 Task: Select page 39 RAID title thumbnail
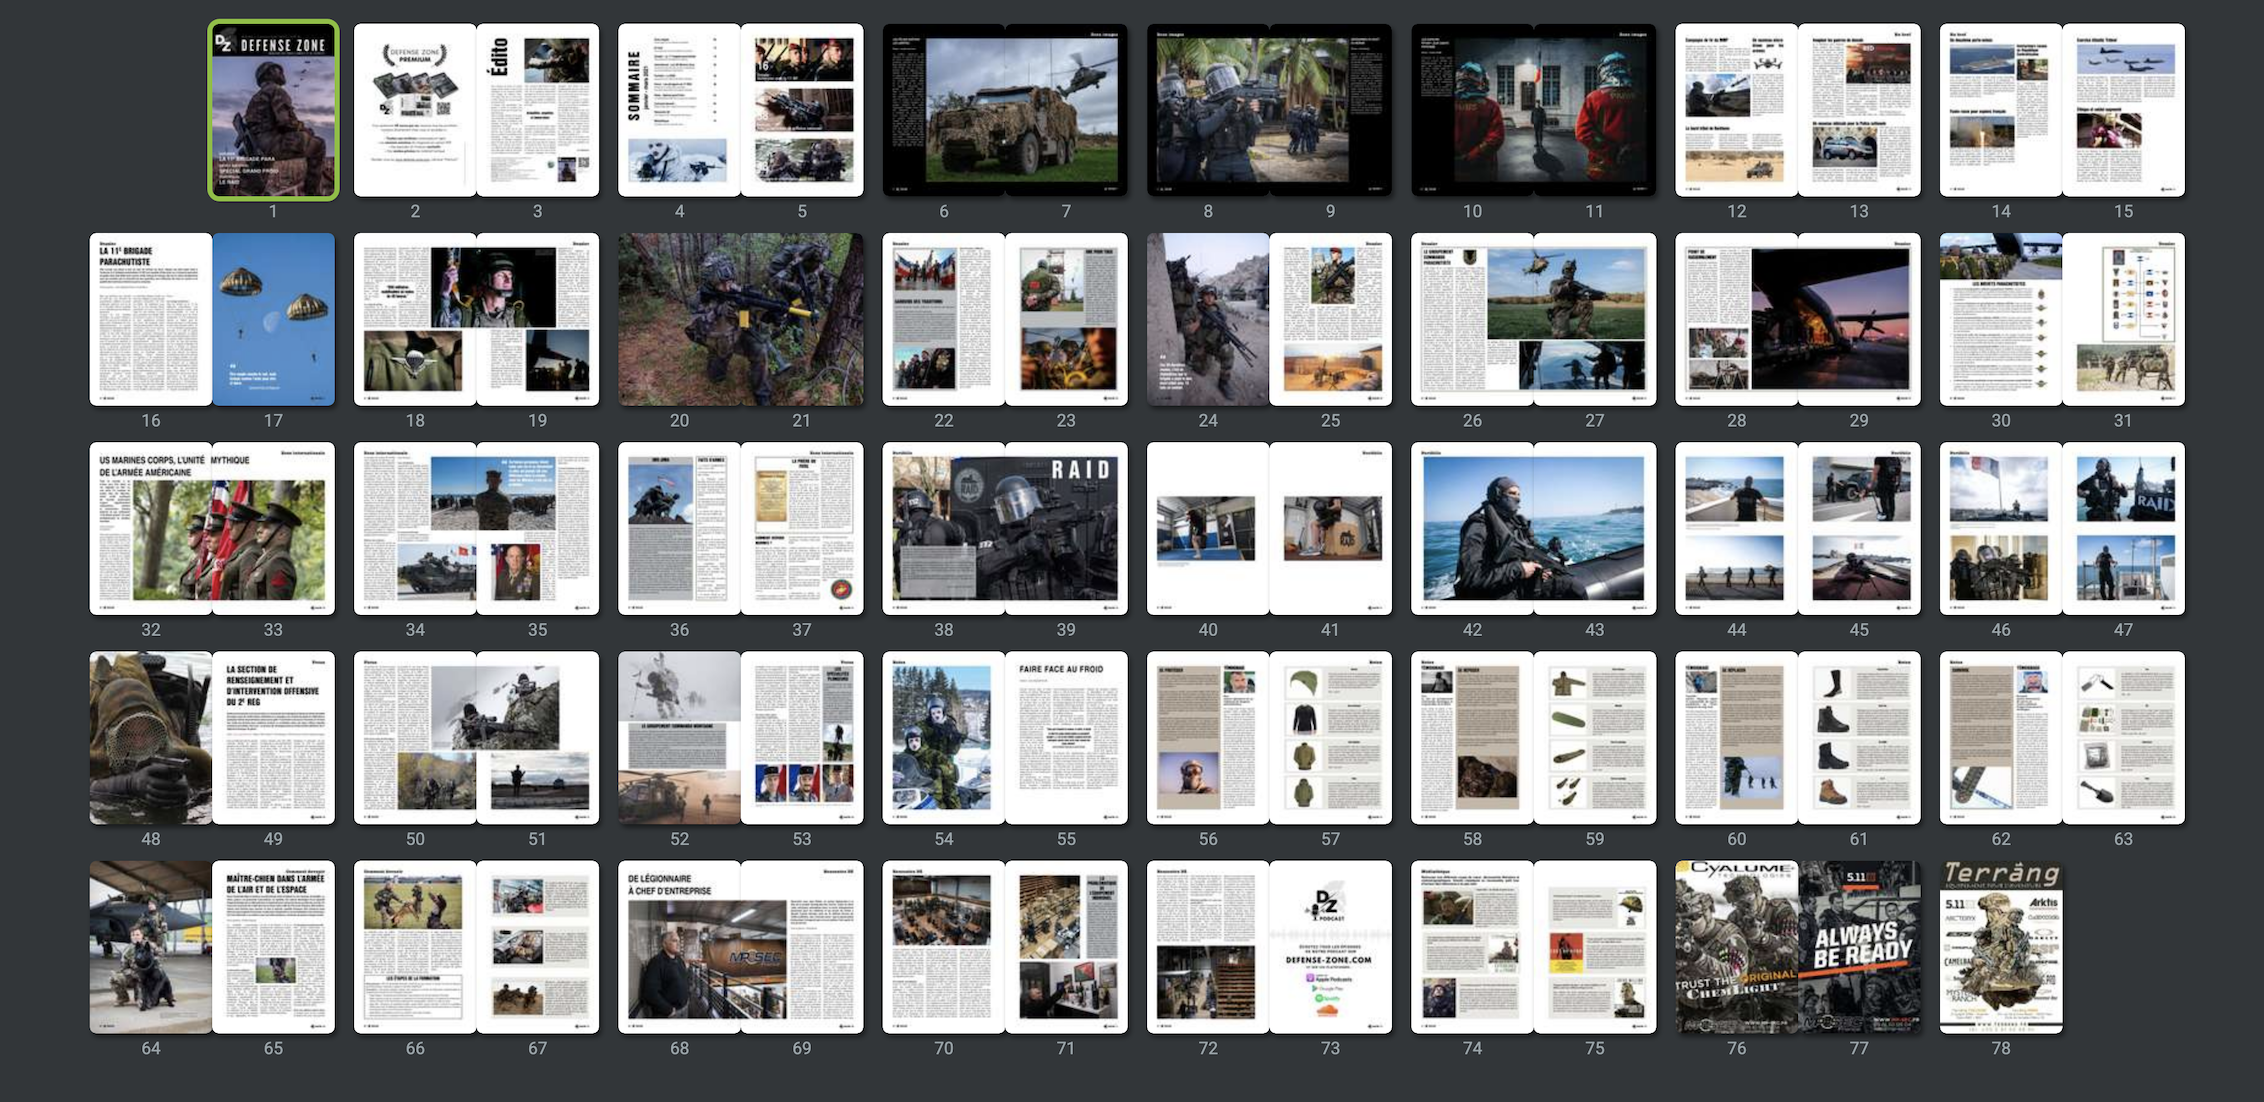(x=1066, y=528)
